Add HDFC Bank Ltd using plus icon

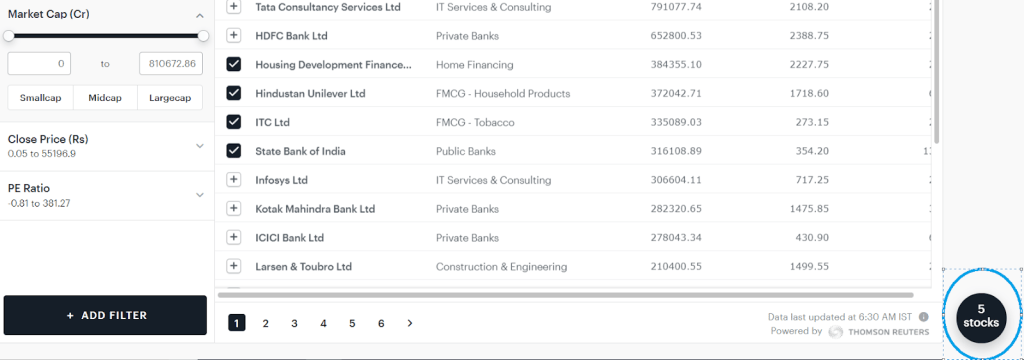click(x=234, y=35)
